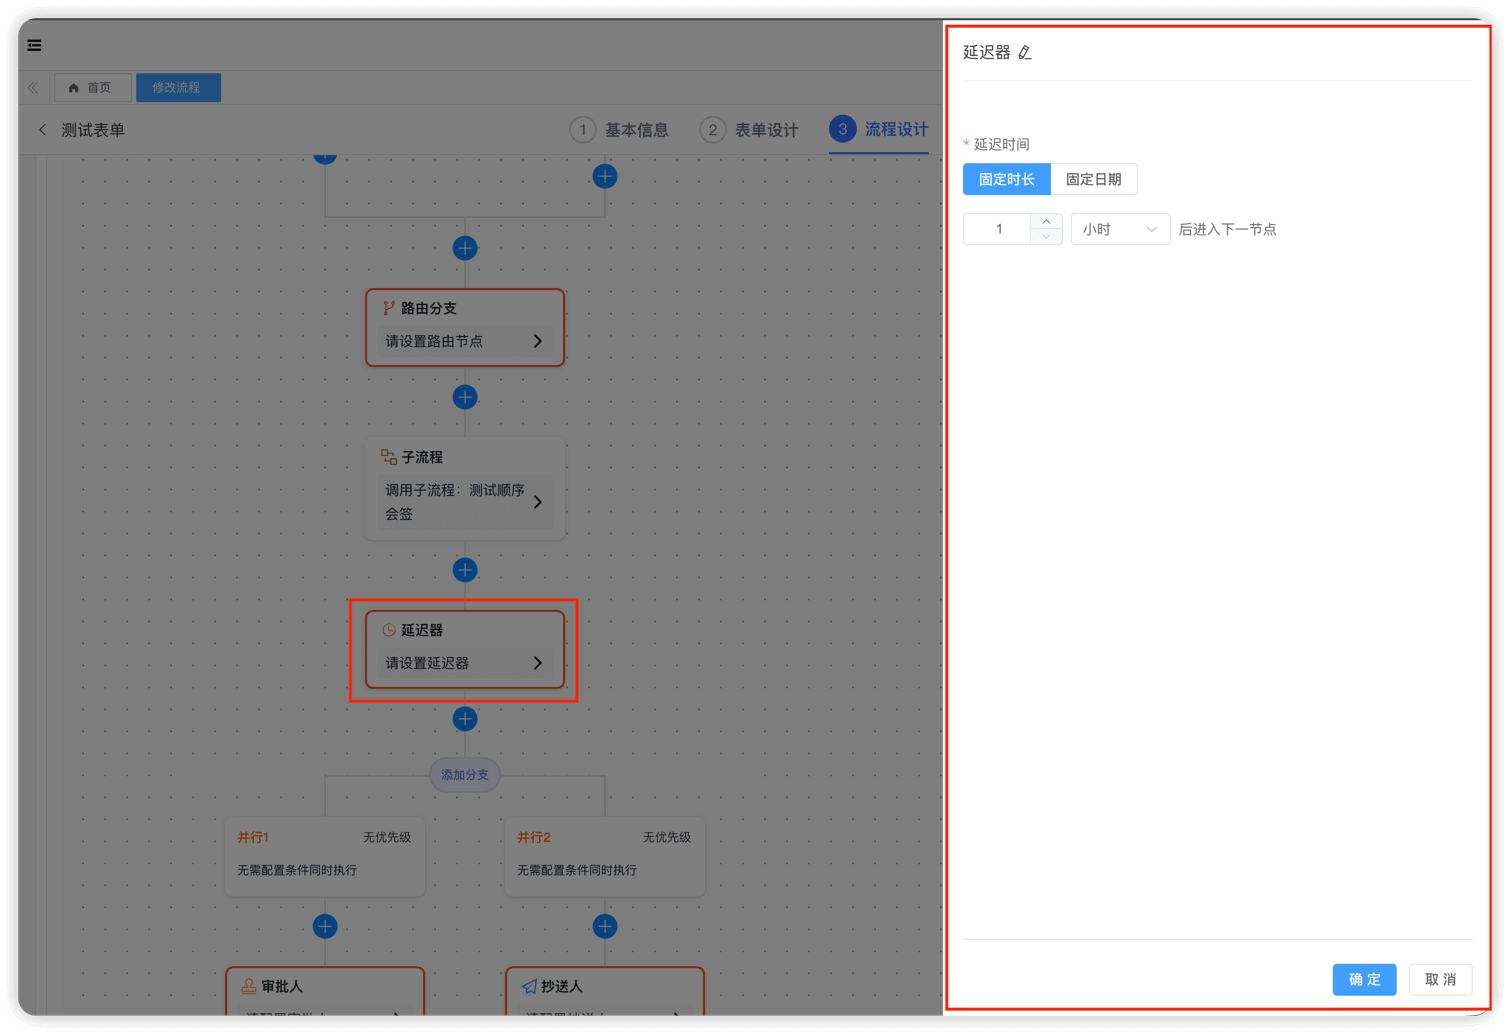The width and height of the screenshot is (1510, 1034).
Task: Click plus button below 延迟器 node
Action: click(465, 719)
